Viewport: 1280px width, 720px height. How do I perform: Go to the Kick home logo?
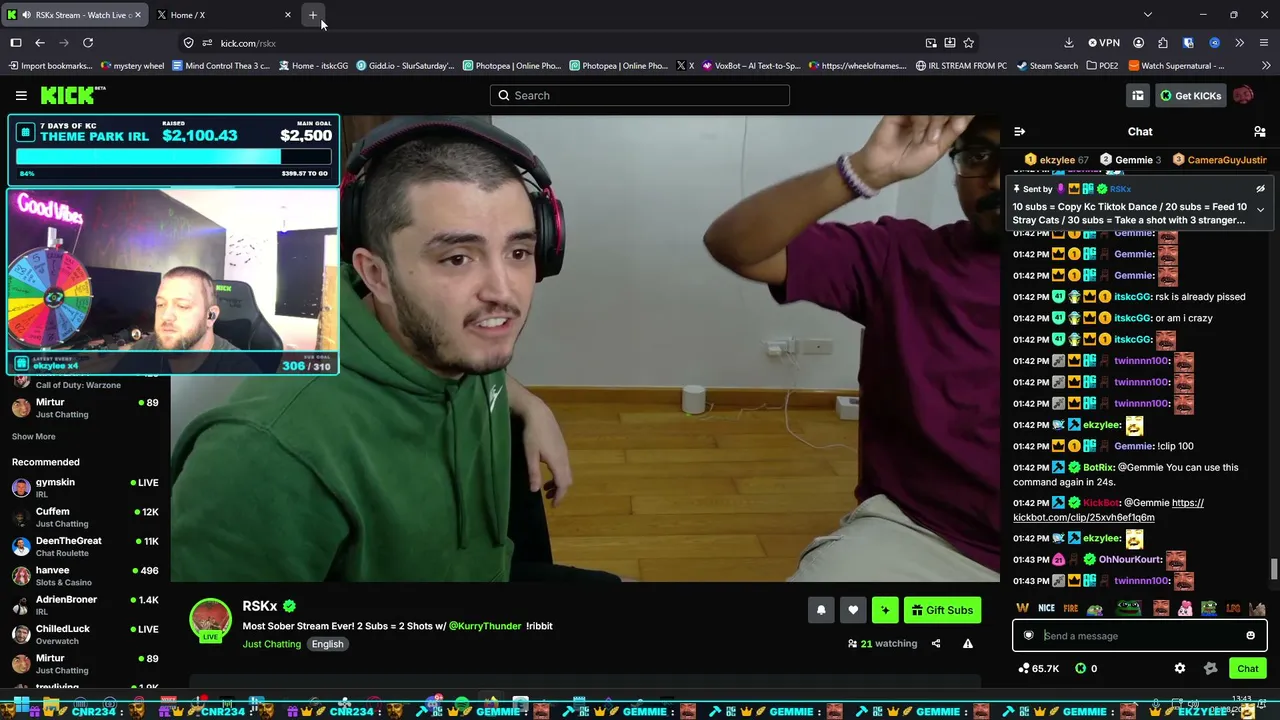73,95
